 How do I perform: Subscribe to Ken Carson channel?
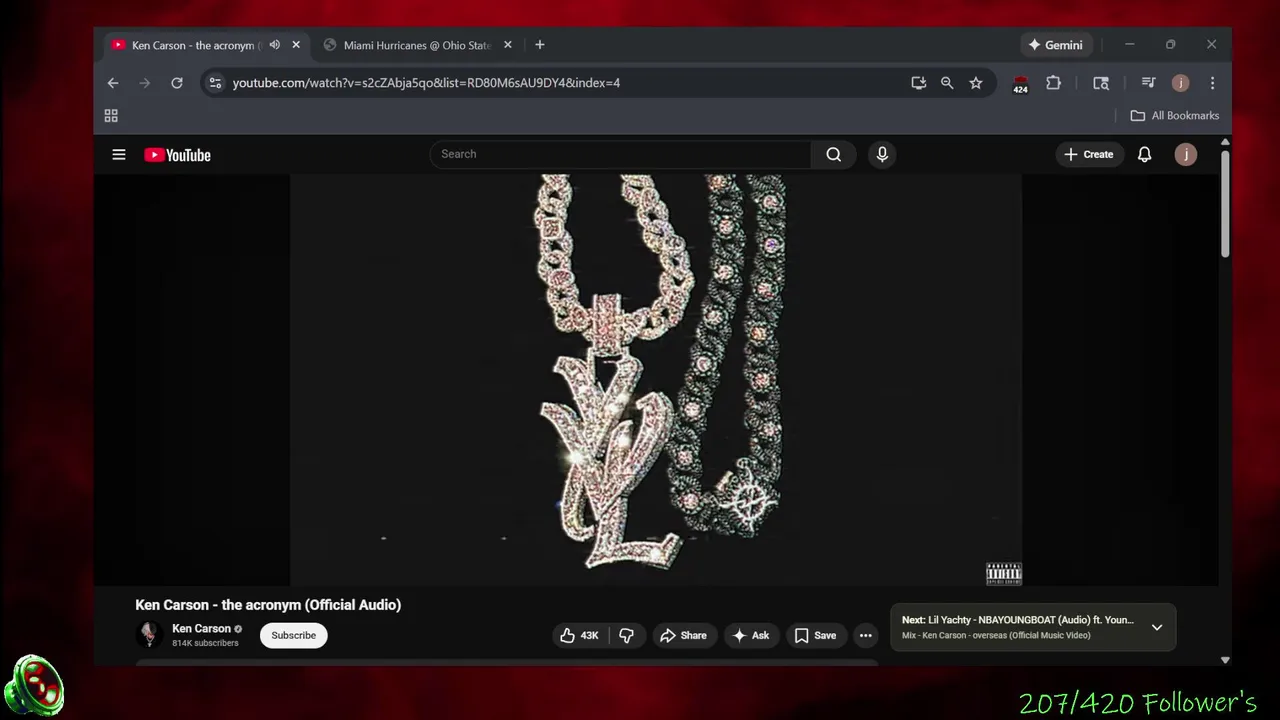pos(294,635)
